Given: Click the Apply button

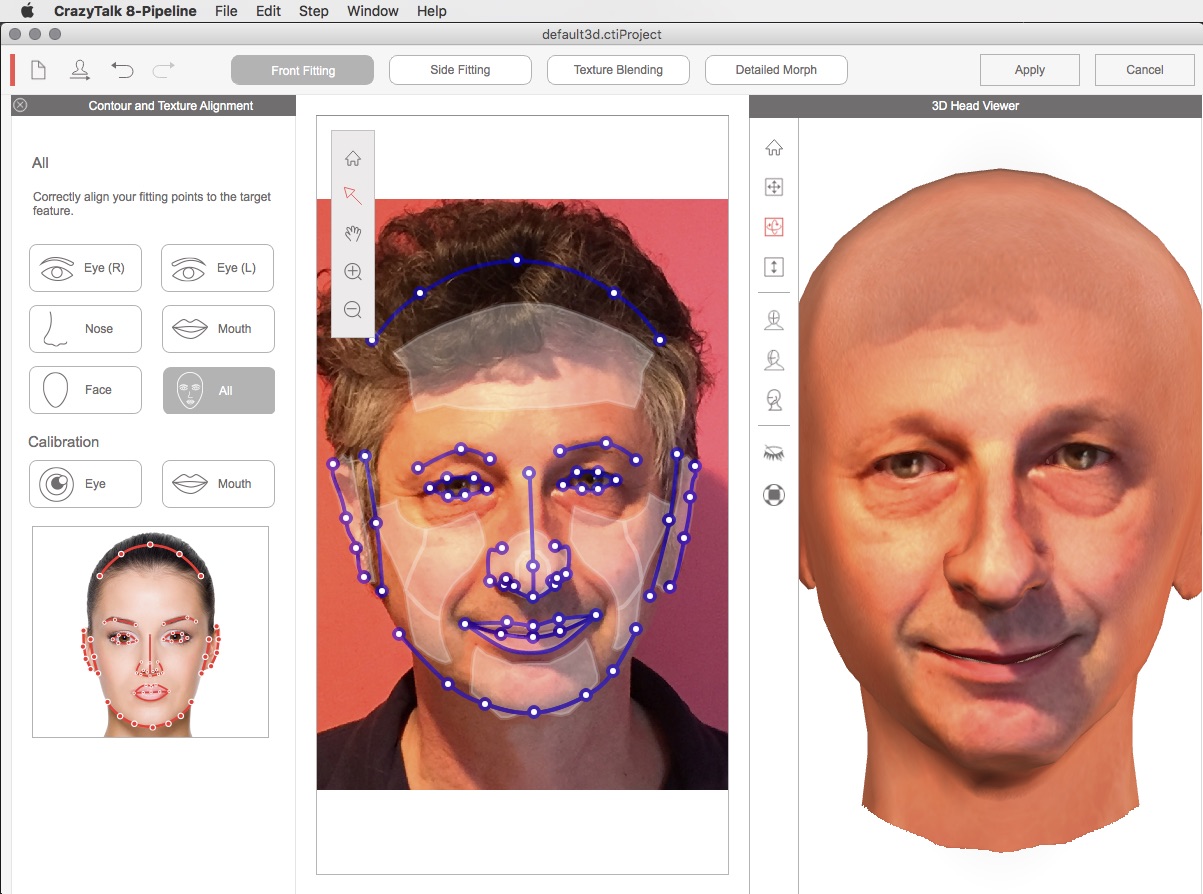Looking at the screenshot, I should [x=1029, y=70].
